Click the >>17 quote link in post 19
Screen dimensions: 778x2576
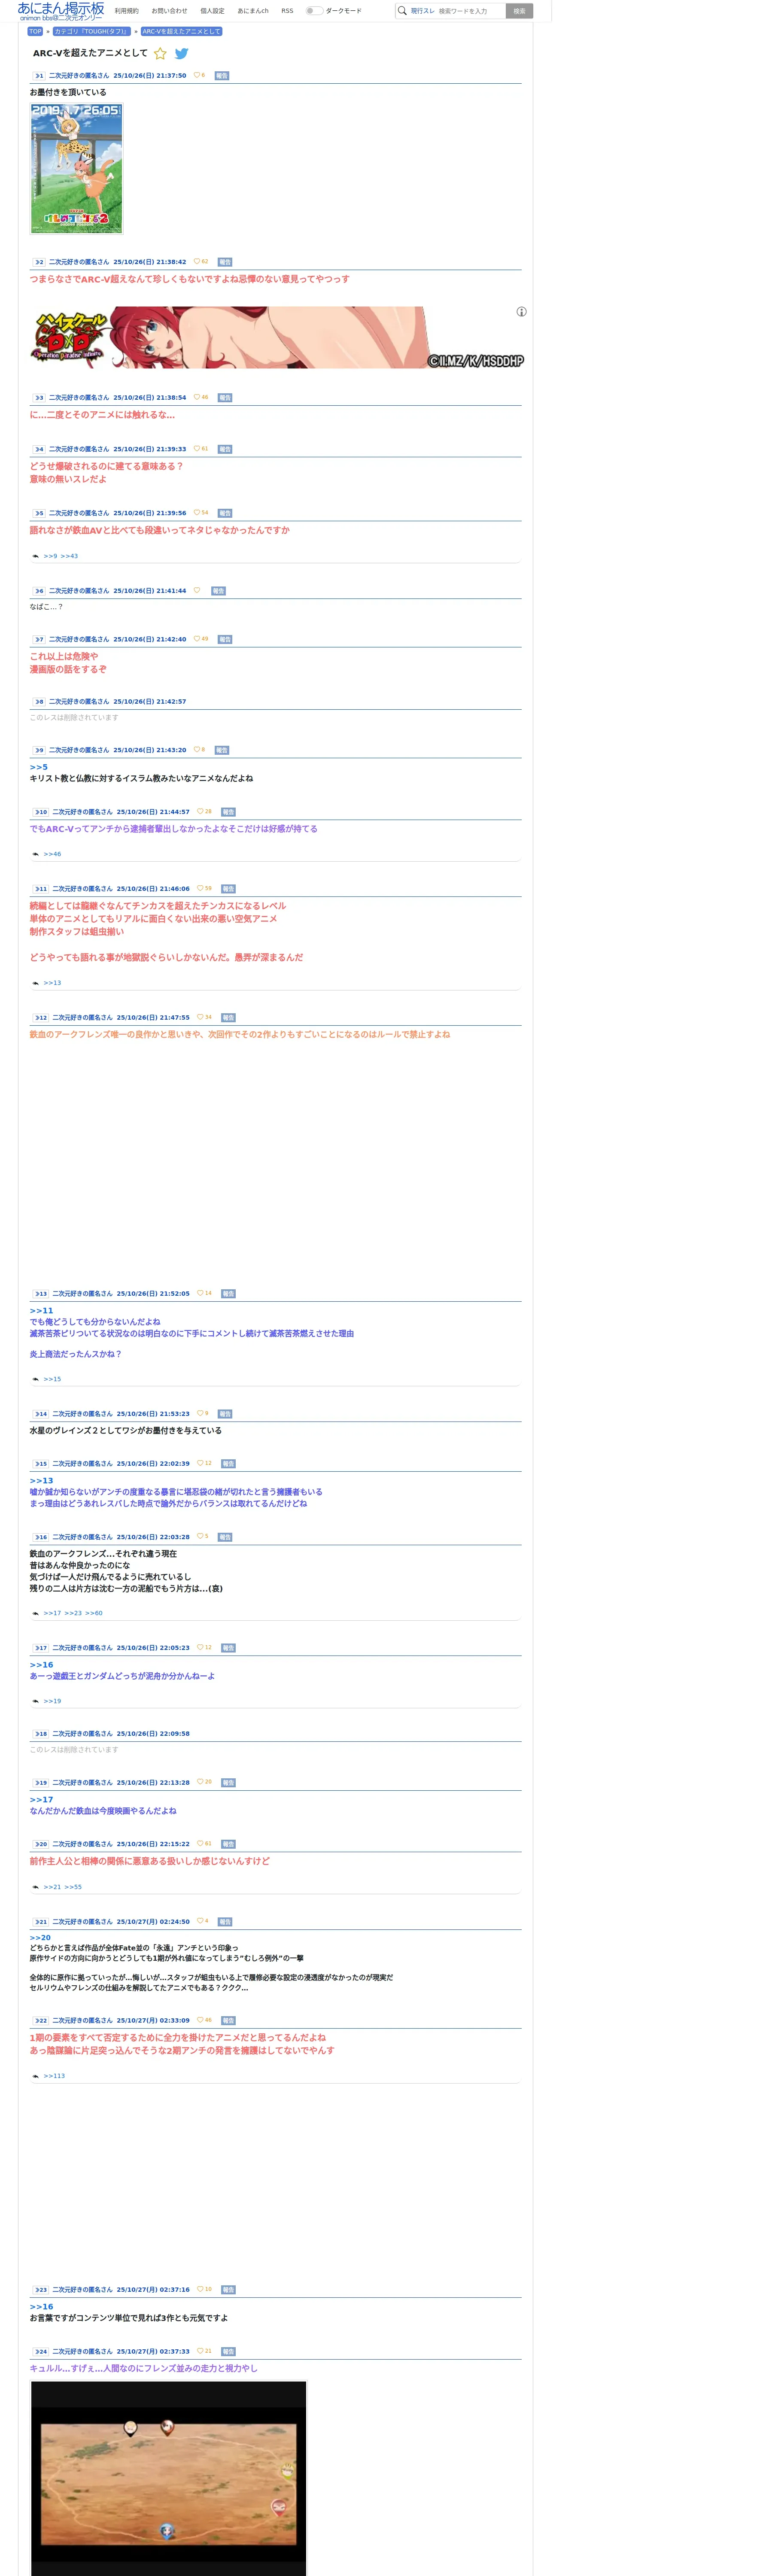point(41,1800)
